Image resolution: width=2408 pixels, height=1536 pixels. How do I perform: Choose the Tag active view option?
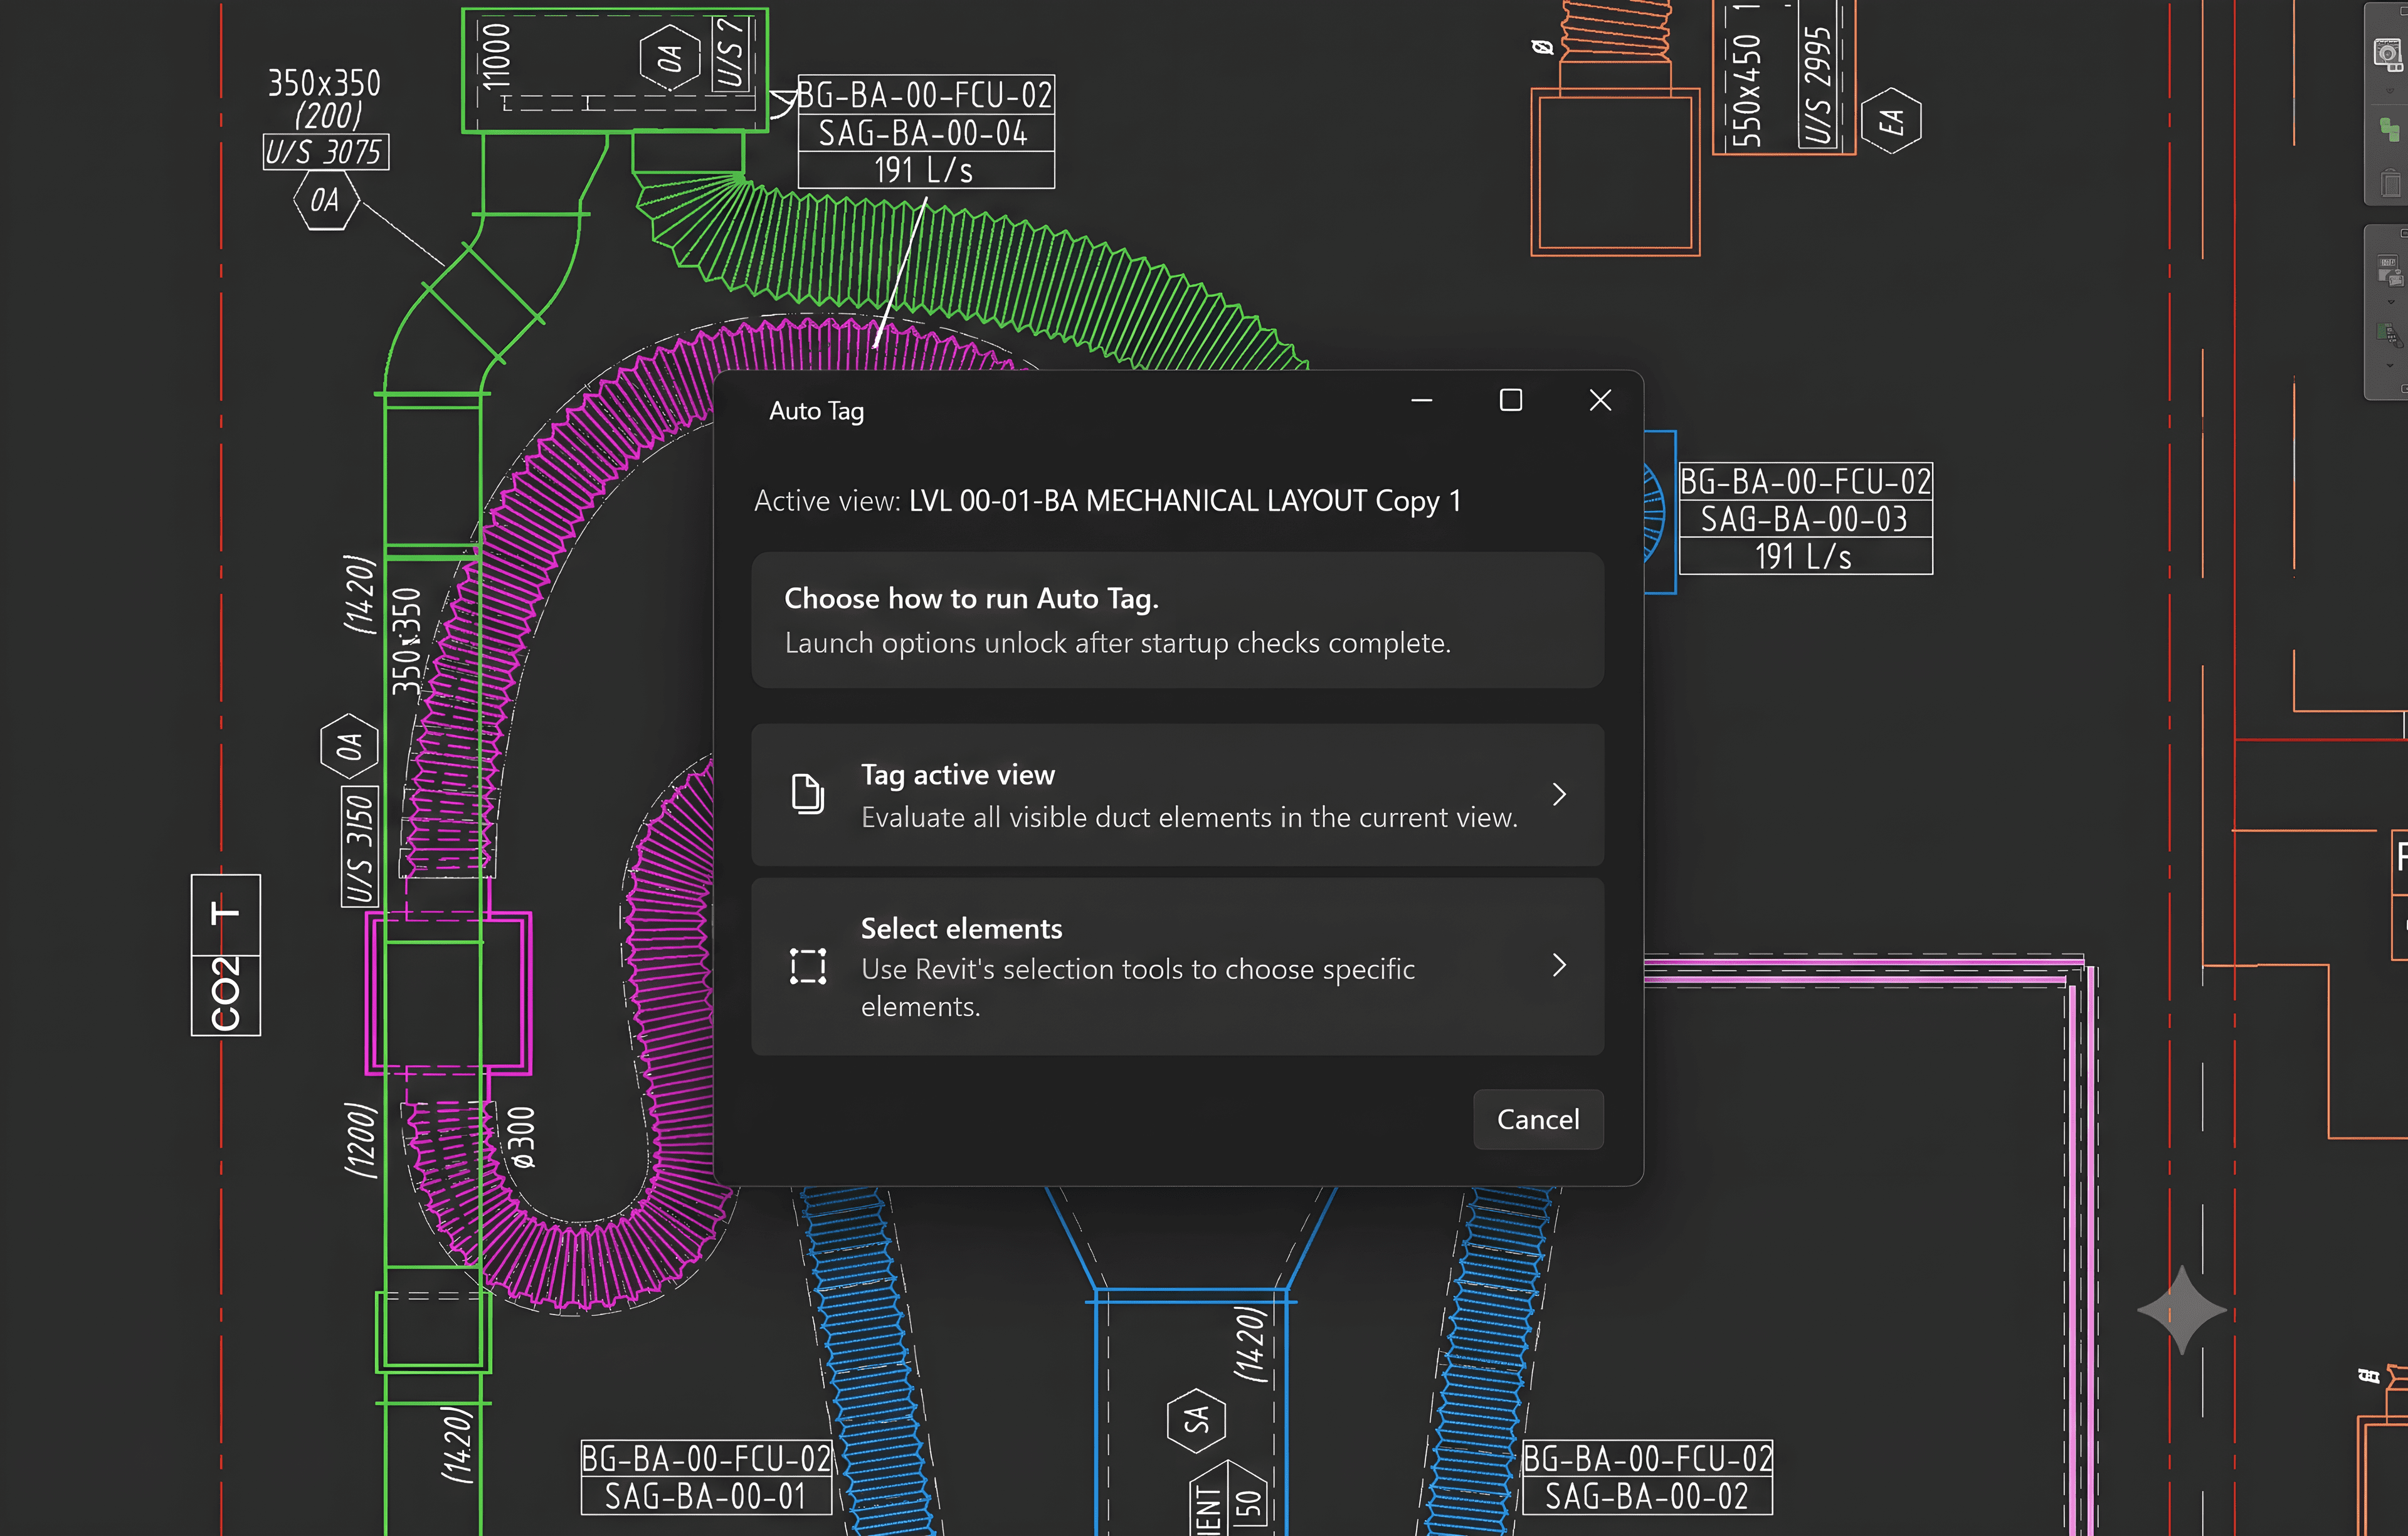coord(1177,795)
